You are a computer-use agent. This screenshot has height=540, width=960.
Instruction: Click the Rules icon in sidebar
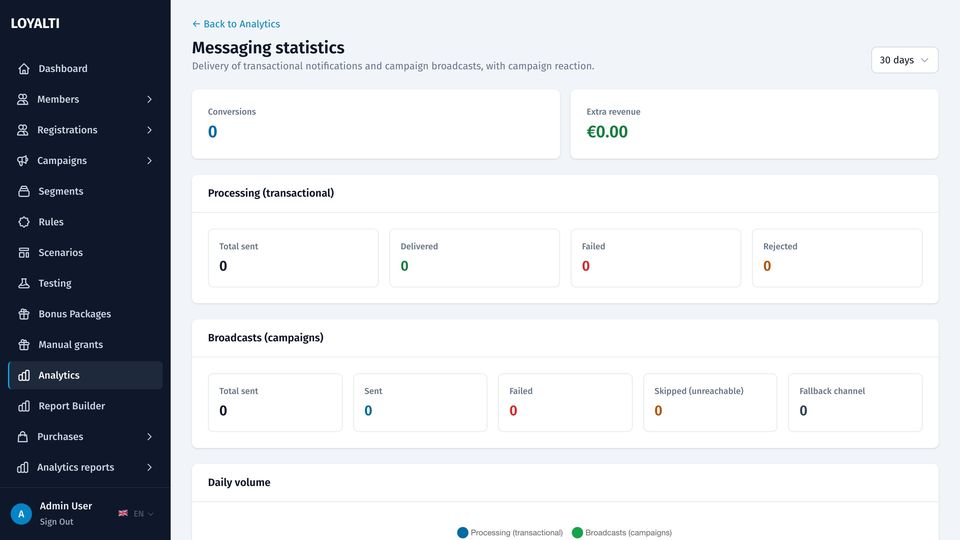point(24,222)
